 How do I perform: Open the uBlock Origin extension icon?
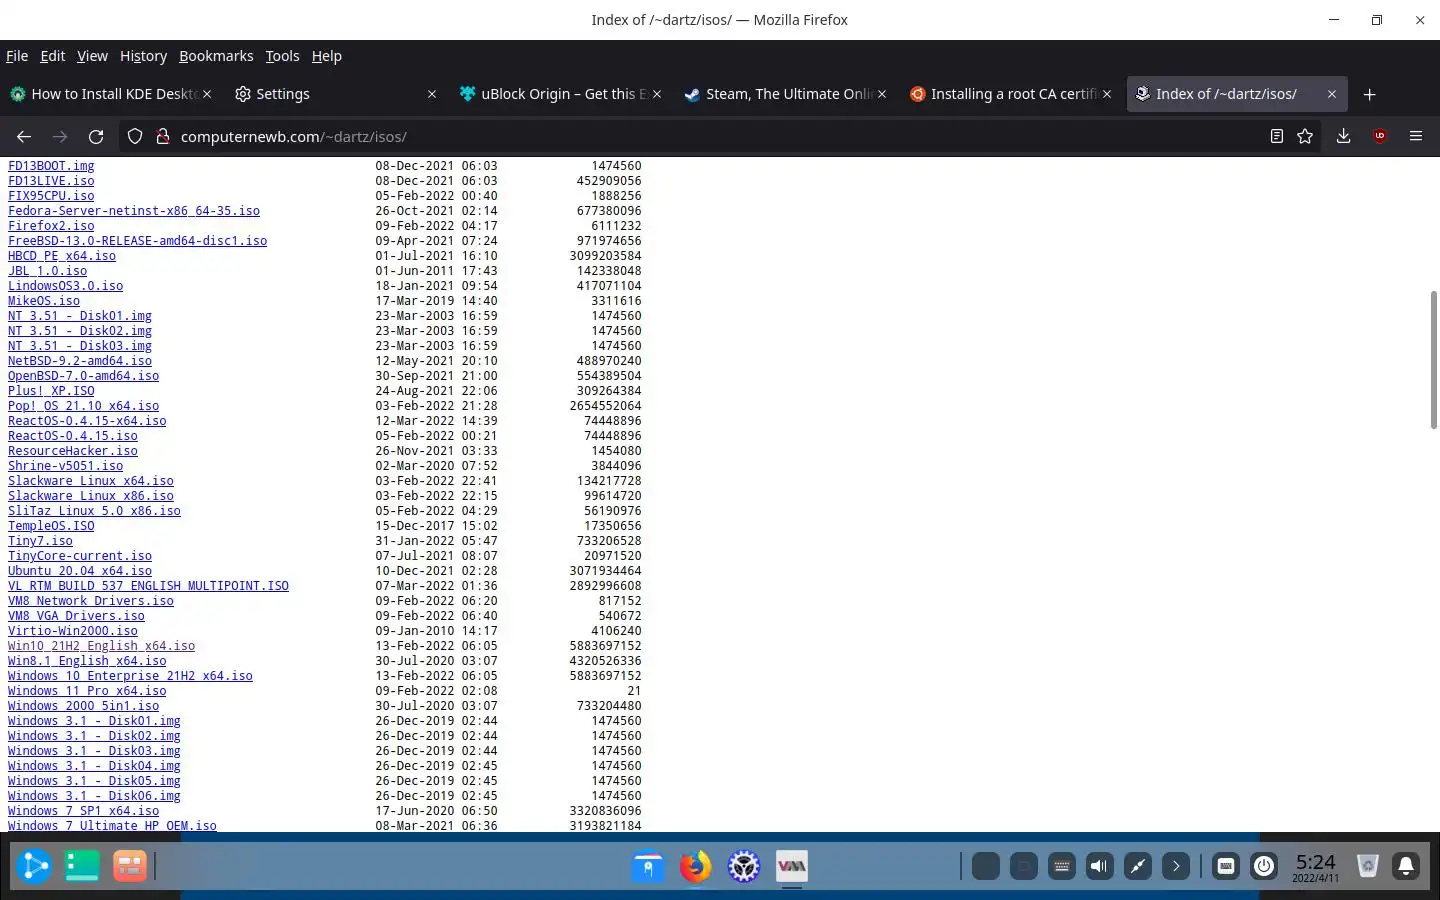1380,136
